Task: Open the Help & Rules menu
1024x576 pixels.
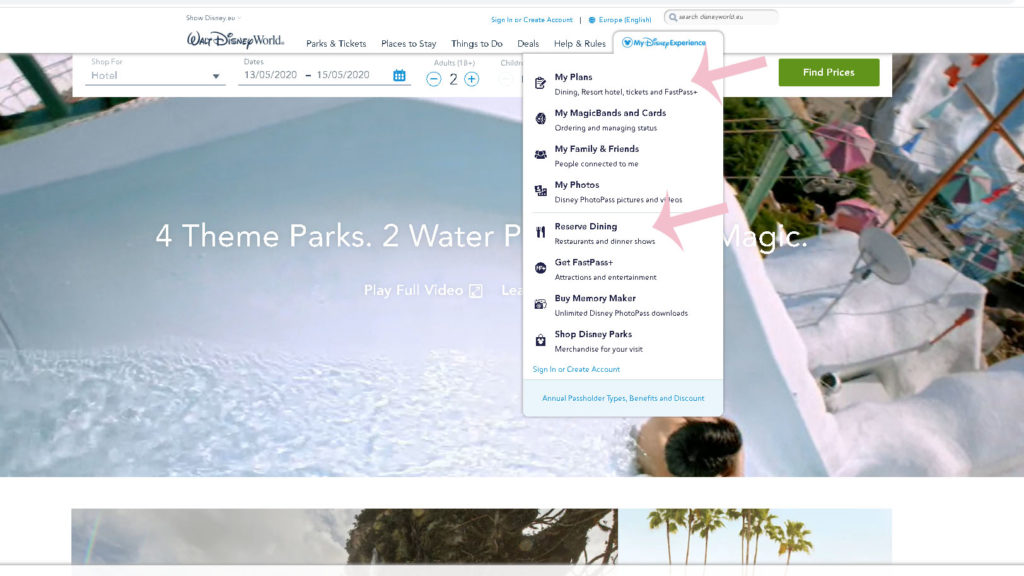Action: pos(580,44)
